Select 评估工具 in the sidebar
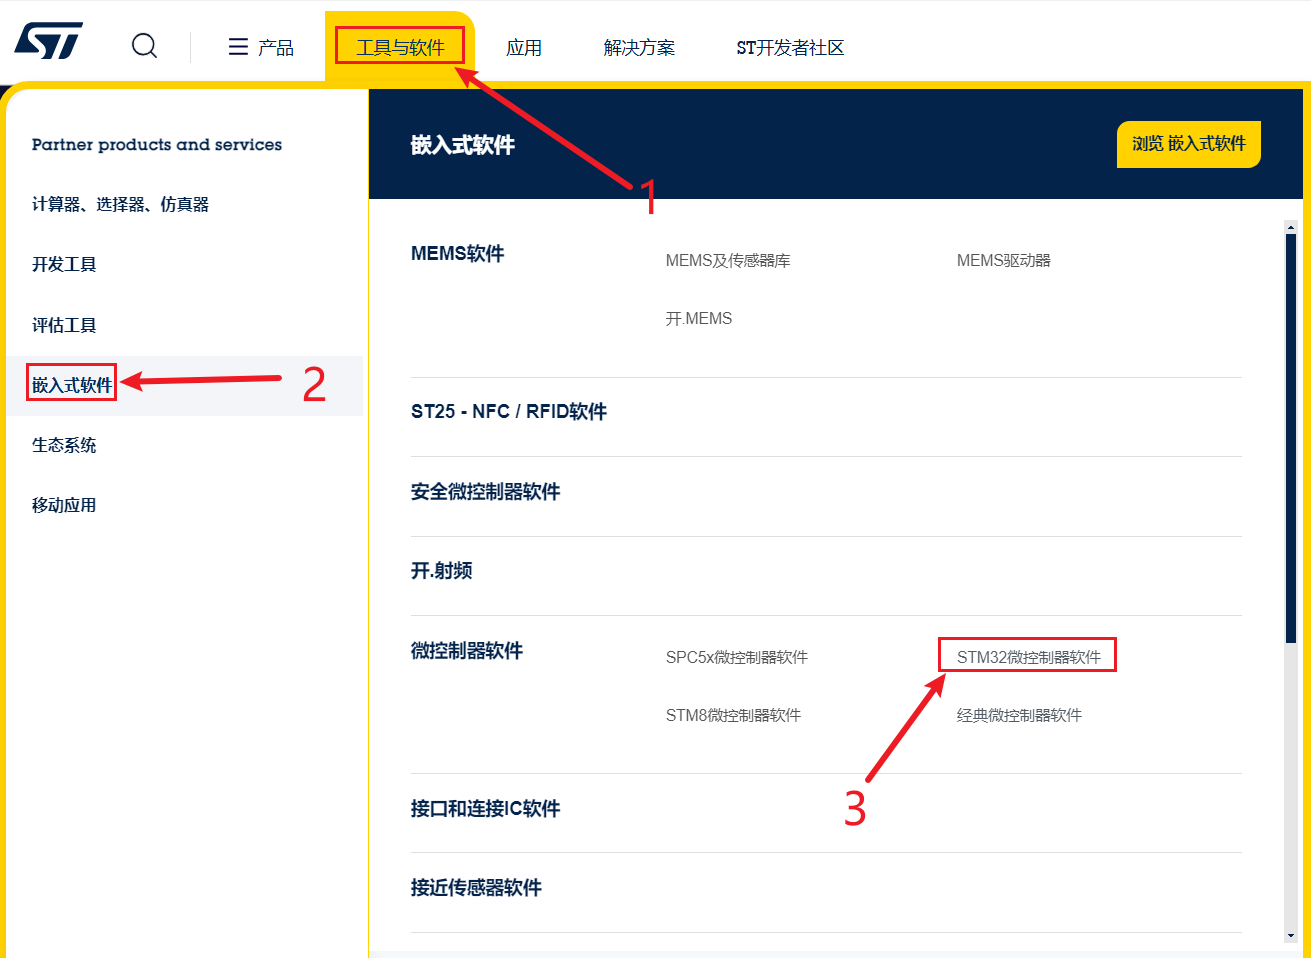The image size is (1311, 958). (x=64, y=325)
